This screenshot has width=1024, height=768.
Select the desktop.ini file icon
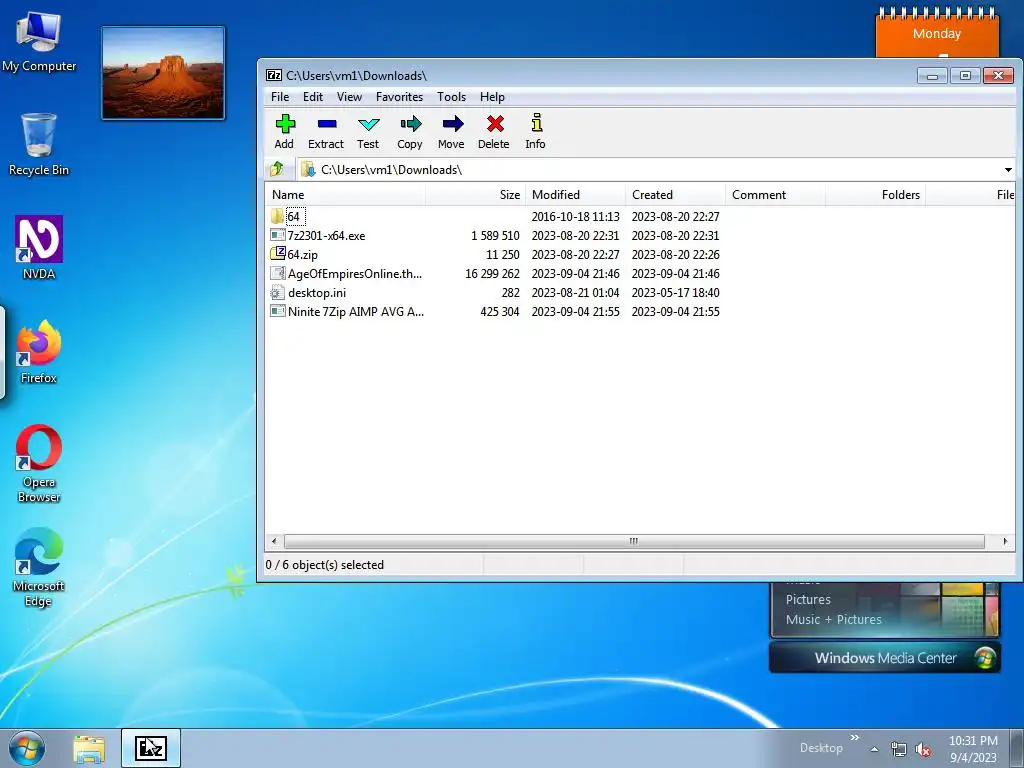278,293
